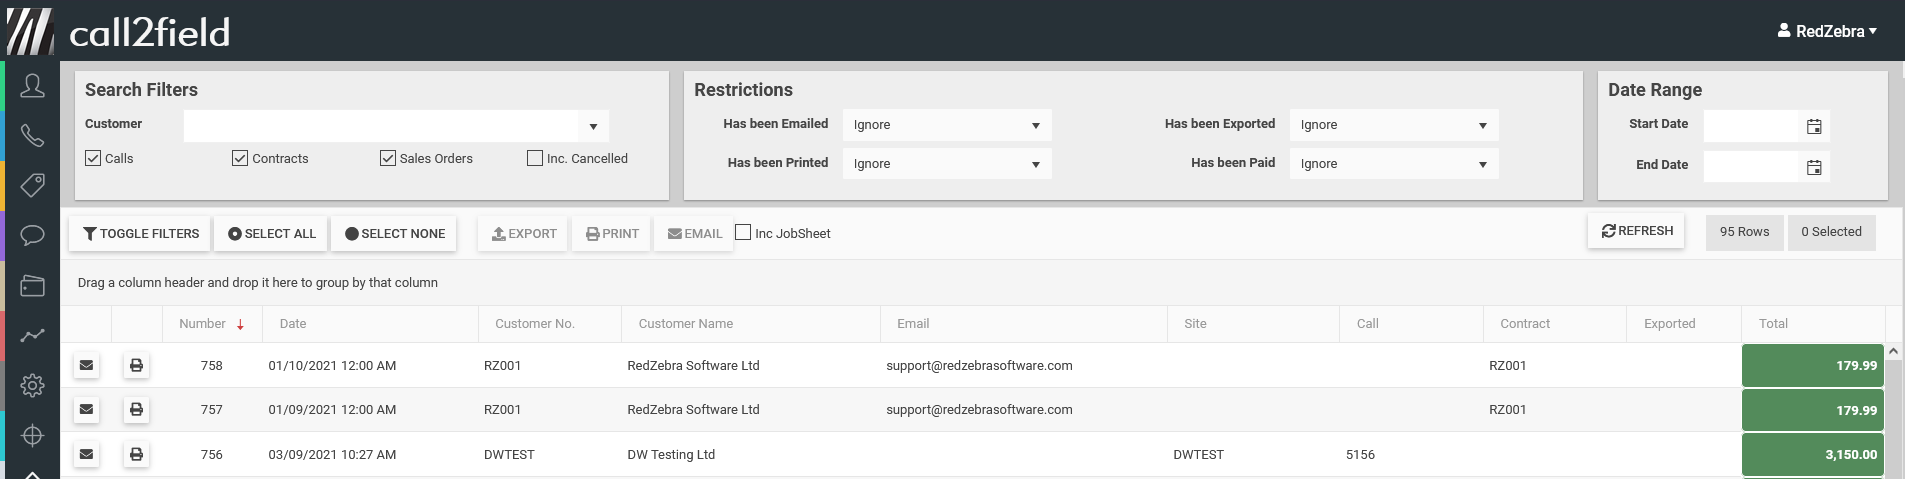Viewport: 1905px width, 479px height.
Task: Click the Refresh button
Action: (x=1636, y=231)
